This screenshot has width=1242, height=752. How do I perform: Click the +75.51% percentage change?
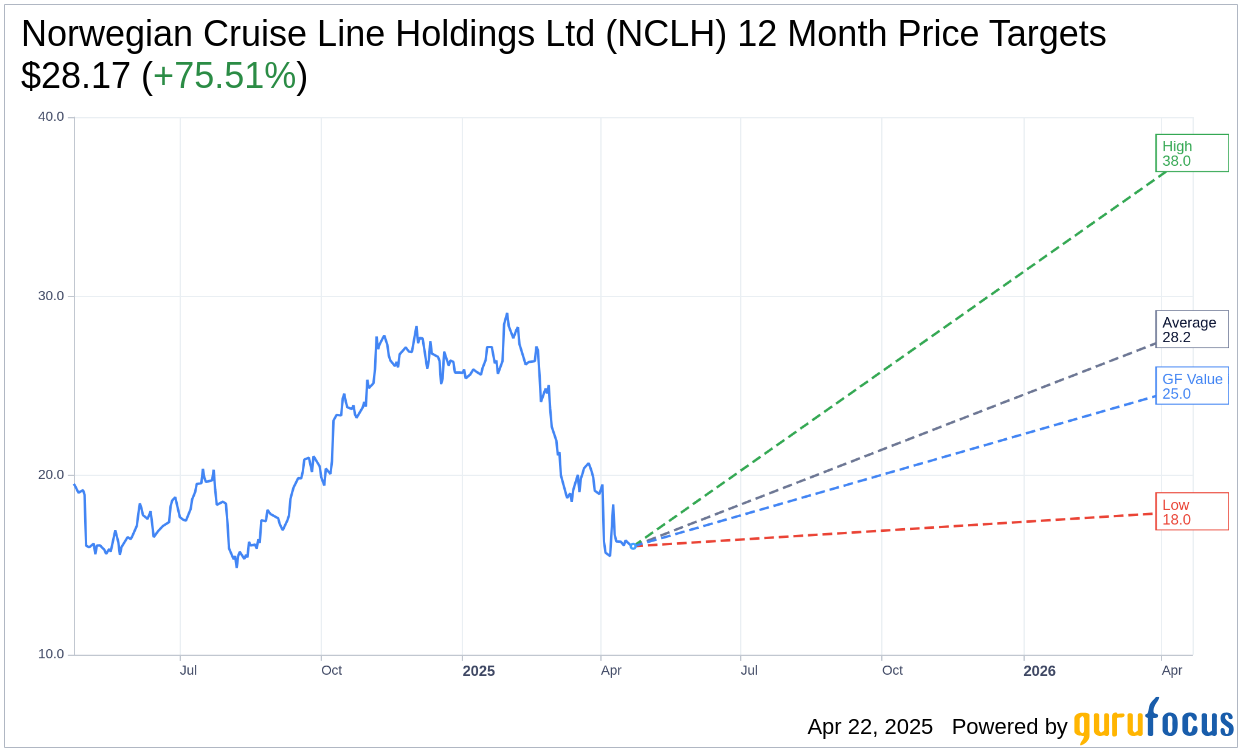[224, 76]
